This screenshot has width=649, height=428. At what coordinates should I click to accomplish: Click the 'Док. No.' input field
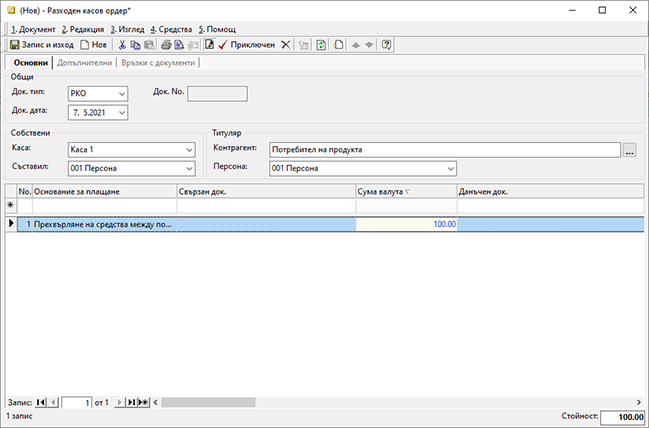pos(217,94)
